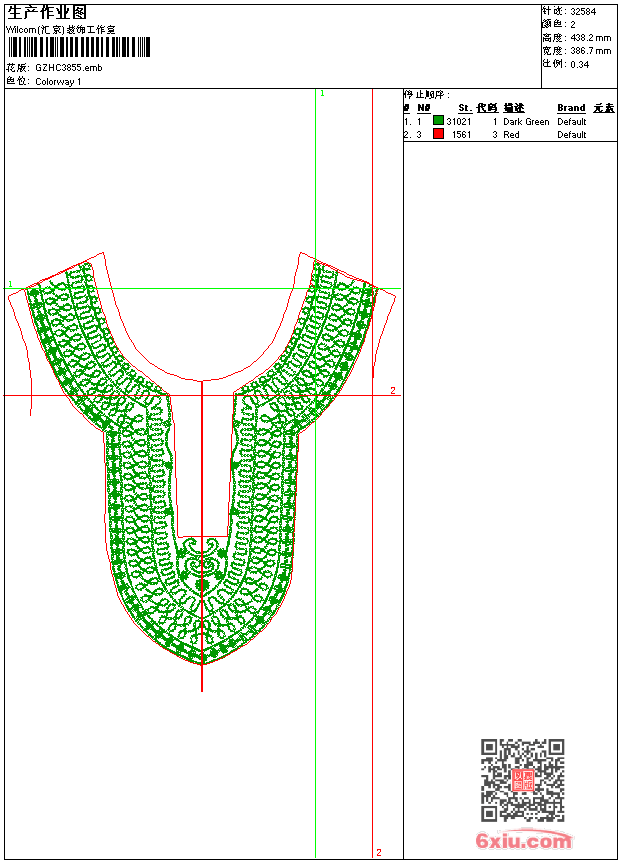
Task: Click the GZHC3855.emb file name
Action: coord(68,68)
